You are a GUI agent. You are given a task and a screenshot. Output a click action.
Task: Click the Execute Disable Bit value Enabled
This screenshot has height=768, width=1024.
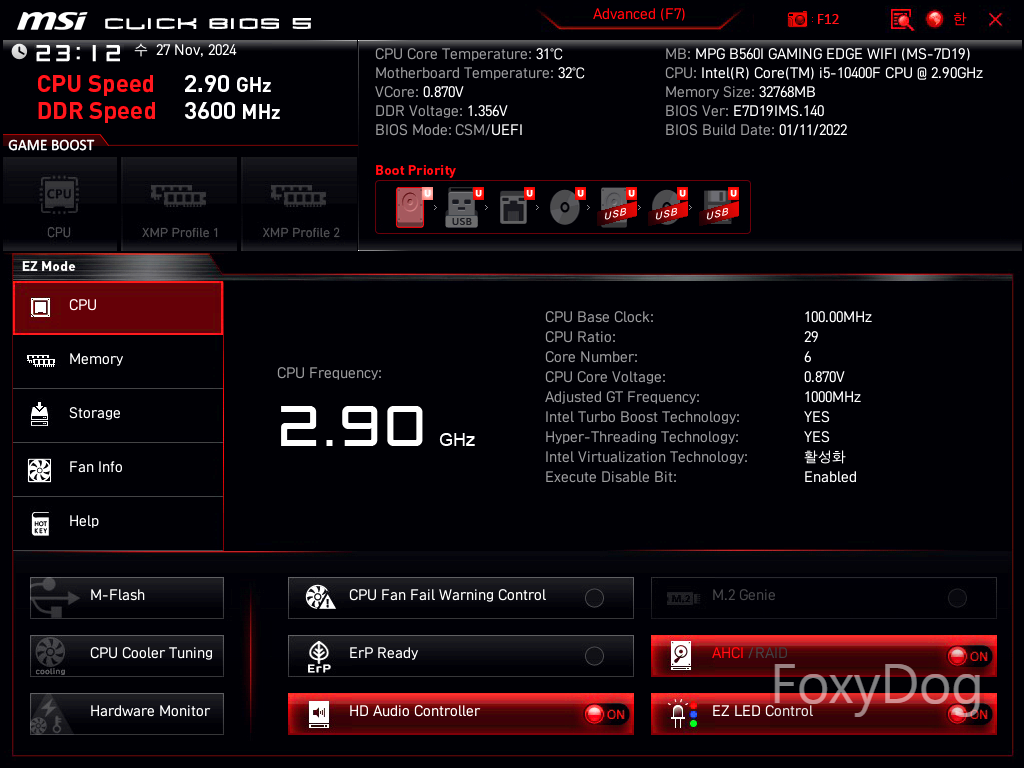pyautogui.click(x=830, y=477)
